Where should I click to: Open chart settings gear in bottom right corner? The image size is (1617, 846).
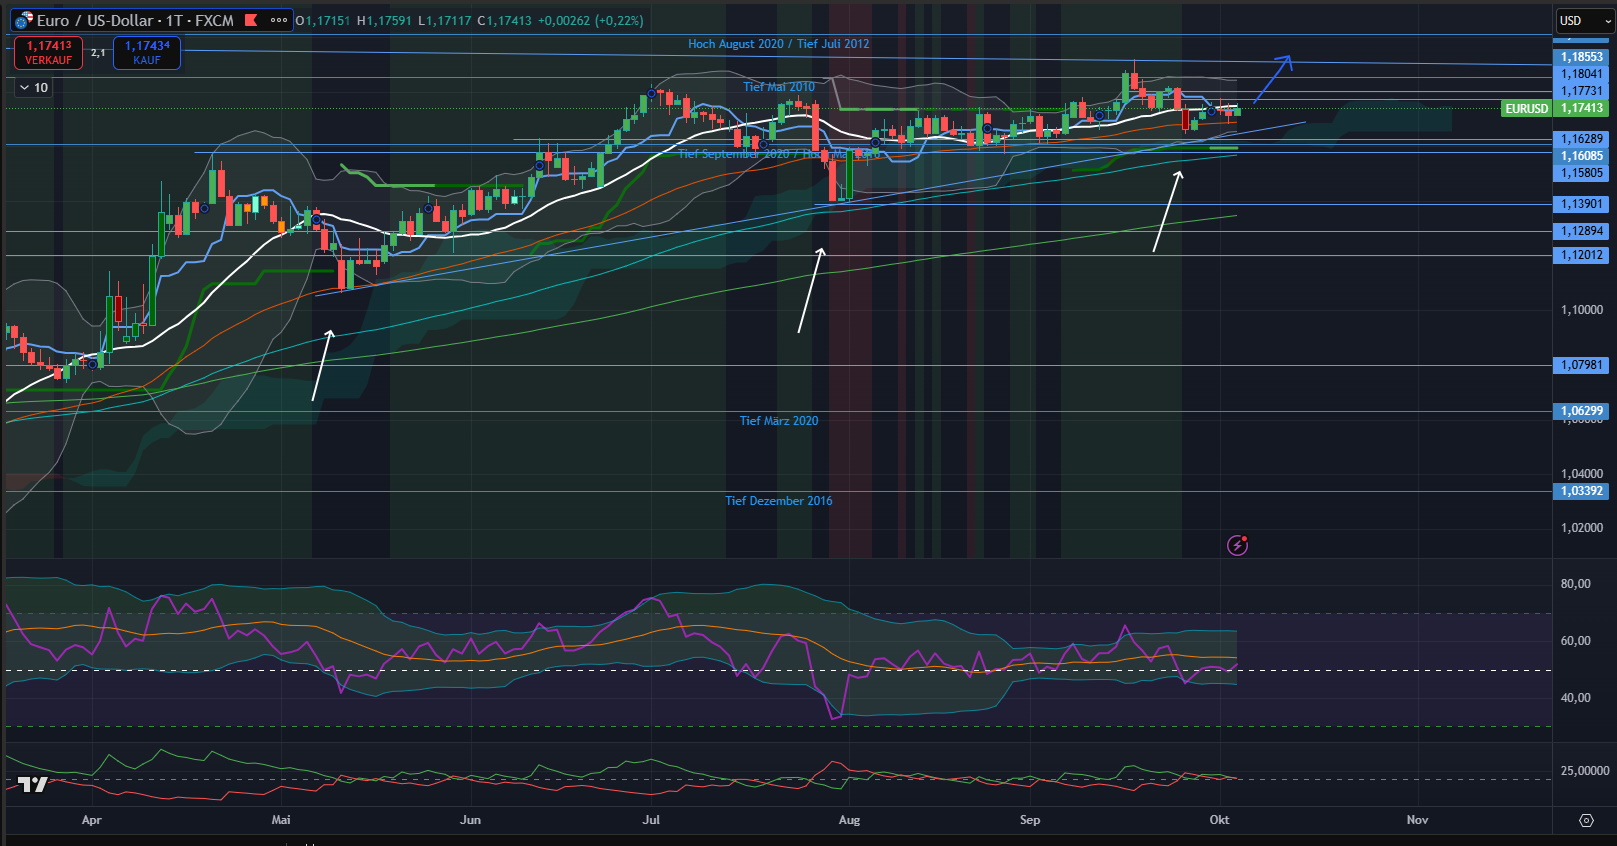1586,820
